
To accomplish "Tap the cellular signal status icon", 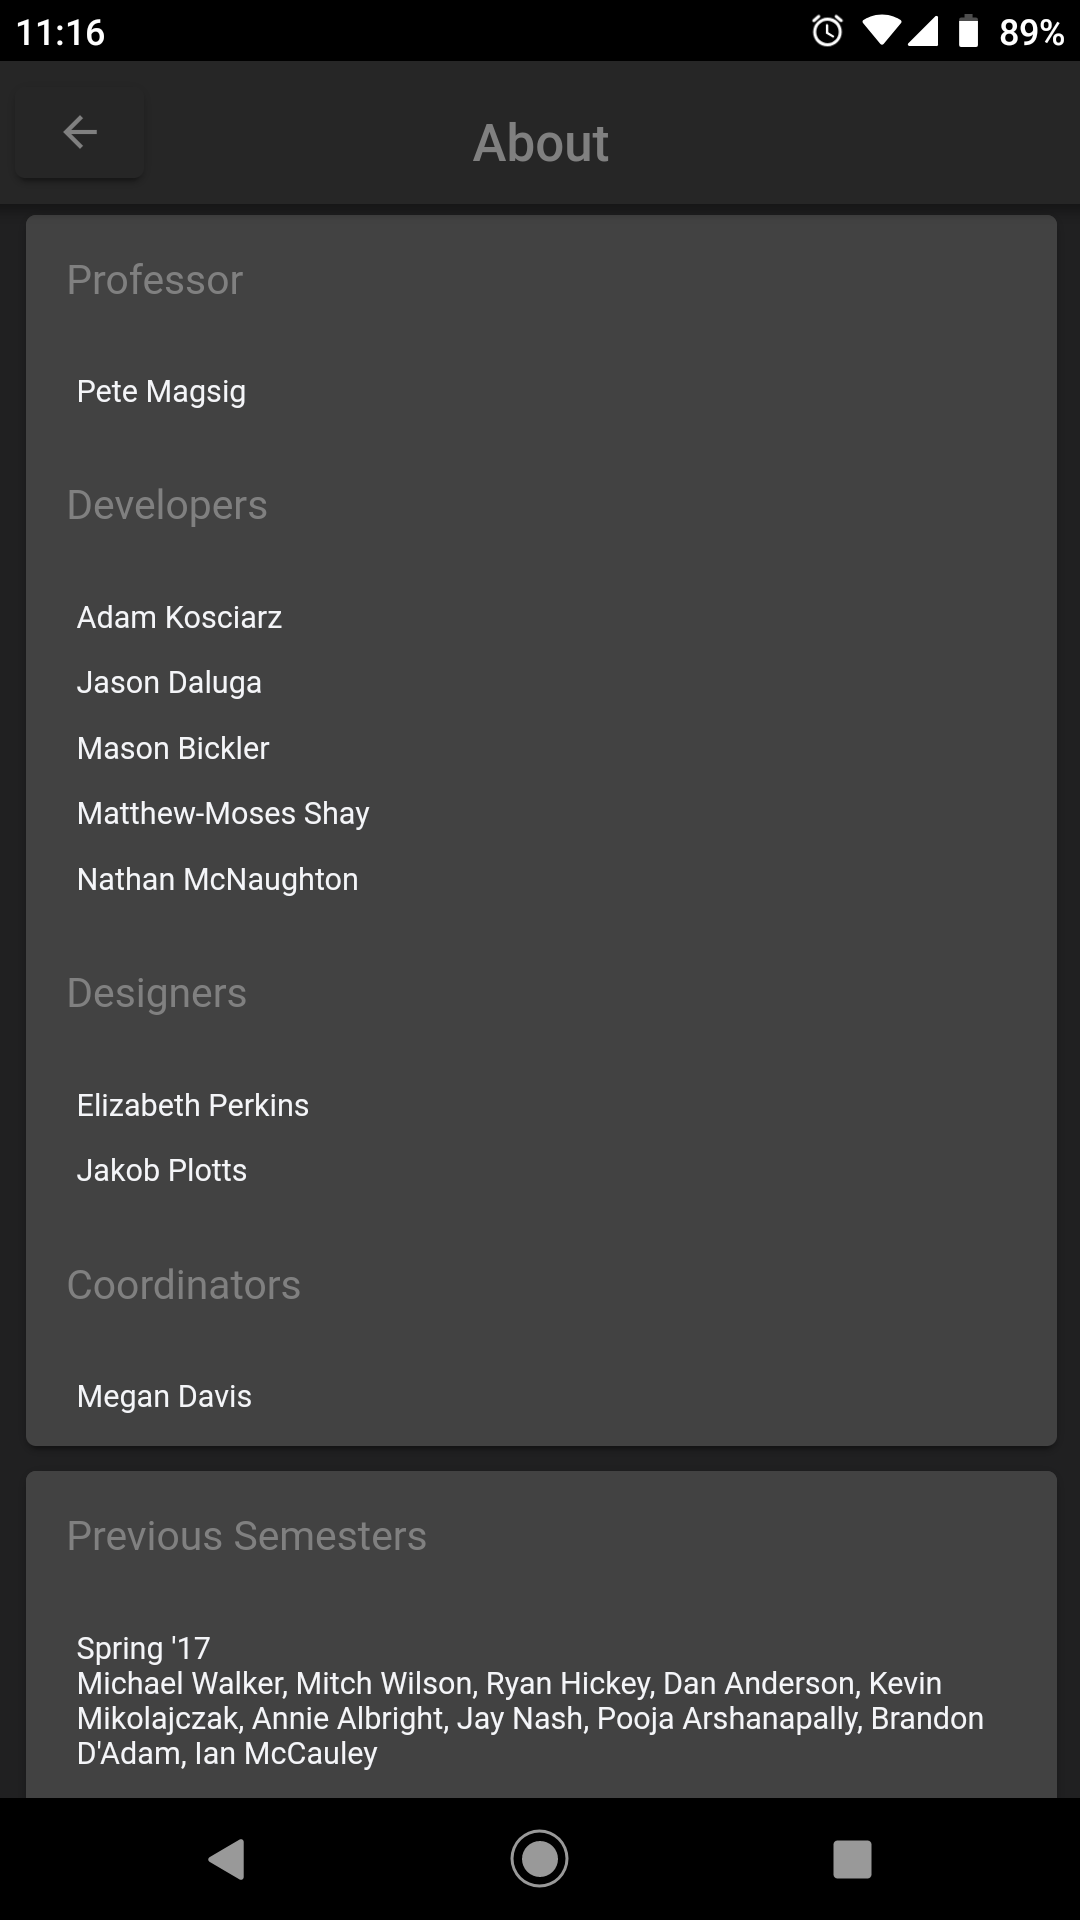I will tap(923, 31).
